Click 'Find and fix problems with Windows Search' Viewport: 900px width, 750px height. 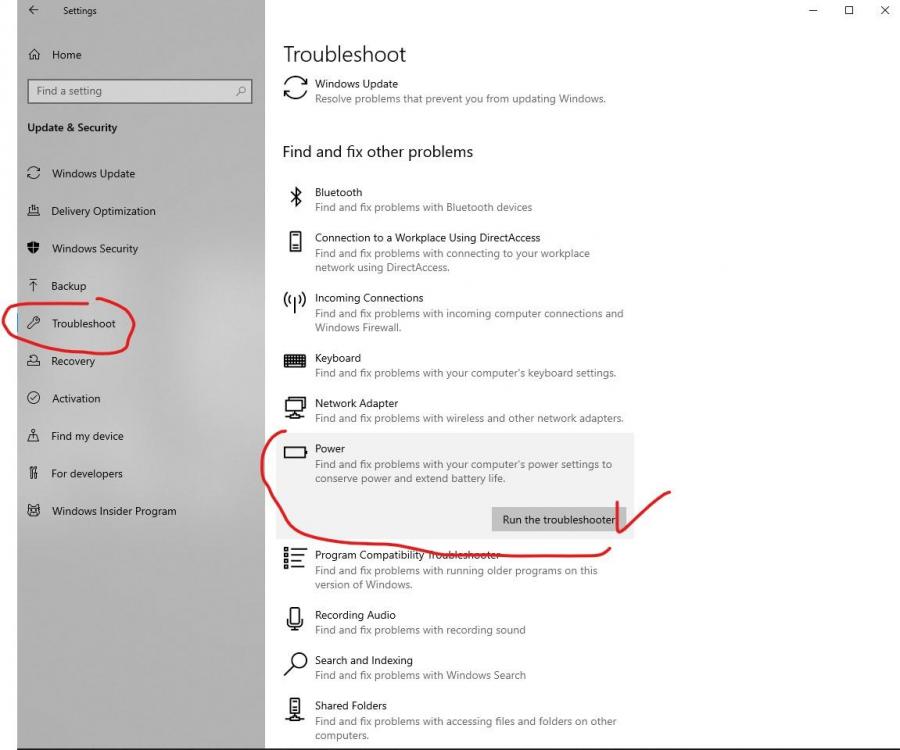(x=420, y=675)
